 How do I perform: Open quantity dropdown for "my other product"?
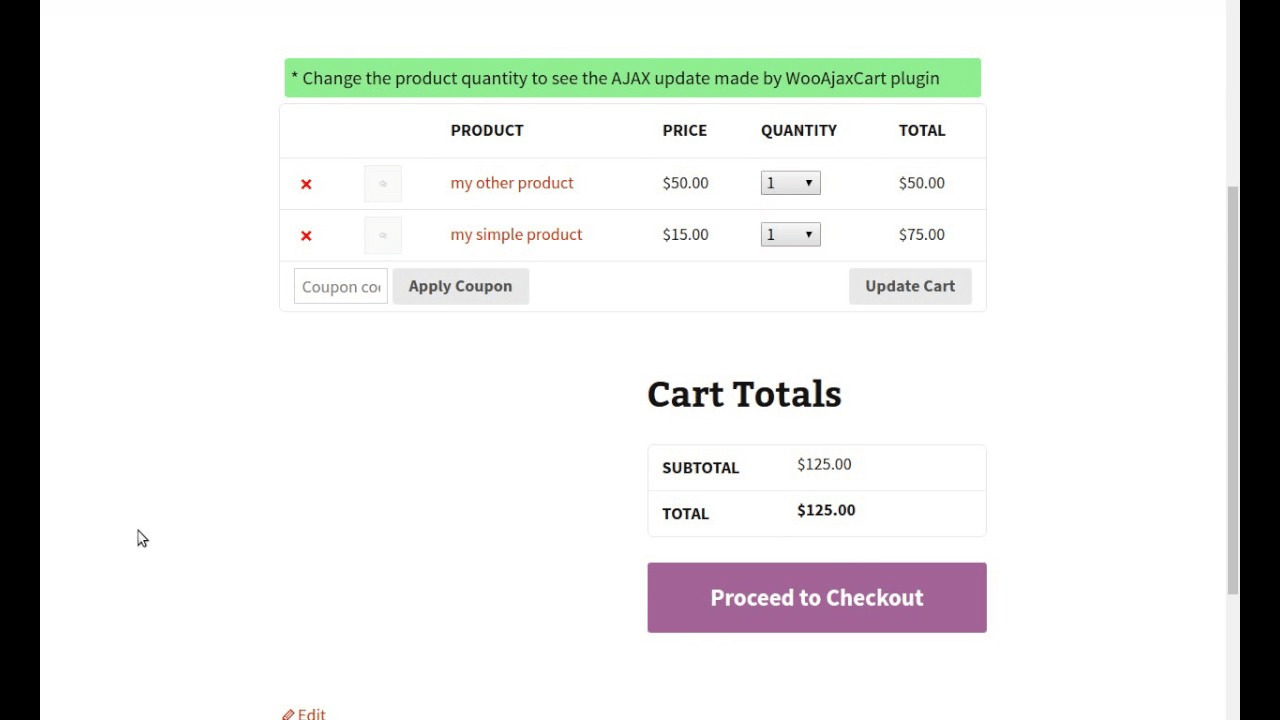[x=790, y=182]
